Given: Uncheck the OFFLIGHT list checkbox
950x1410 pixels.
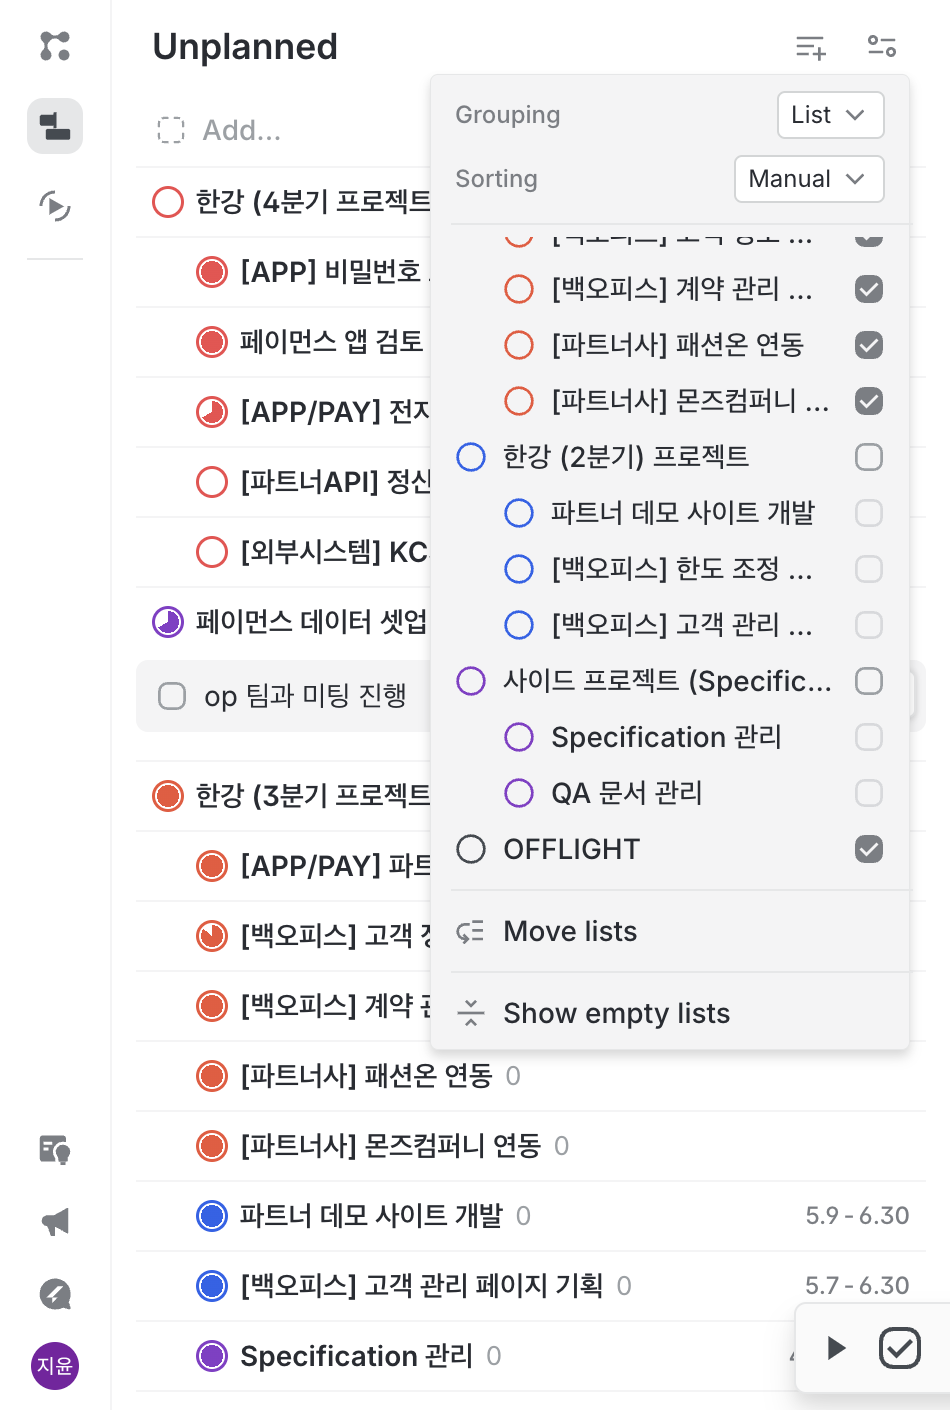Looking at the screenshot, I should point(869,849).
